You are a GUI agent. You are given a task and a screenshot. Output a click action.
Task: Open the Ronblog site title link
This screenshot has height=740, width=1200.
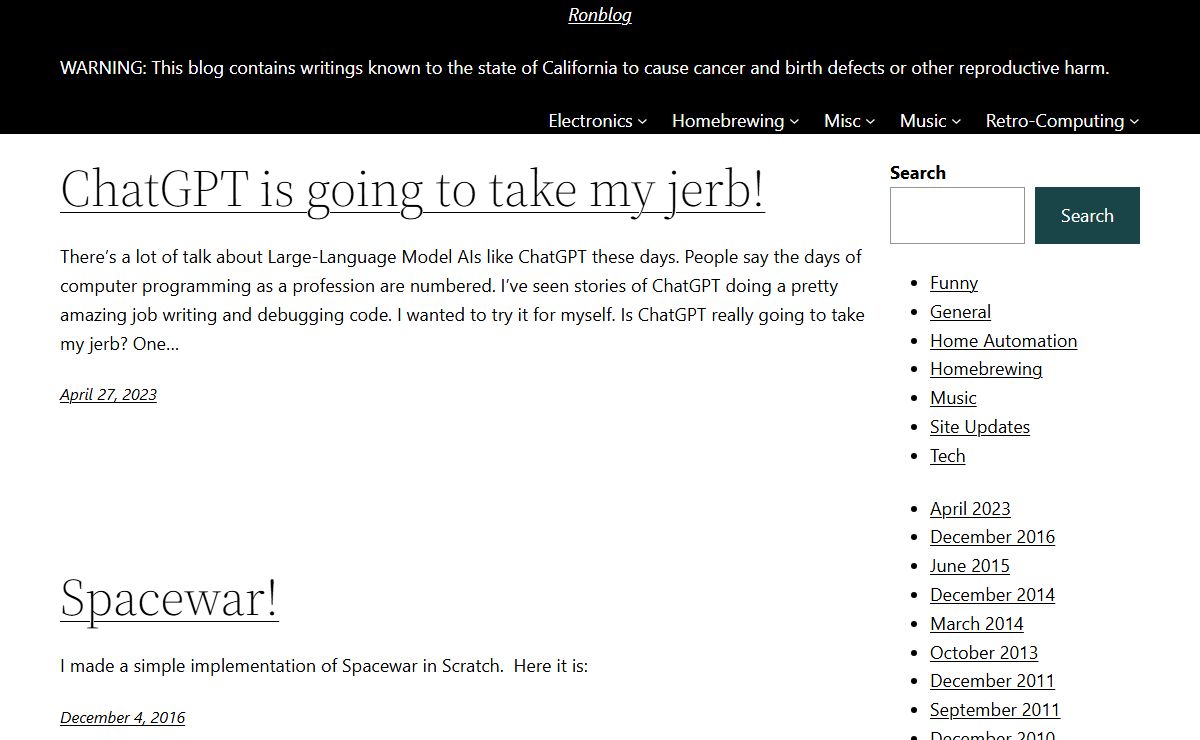600,15
